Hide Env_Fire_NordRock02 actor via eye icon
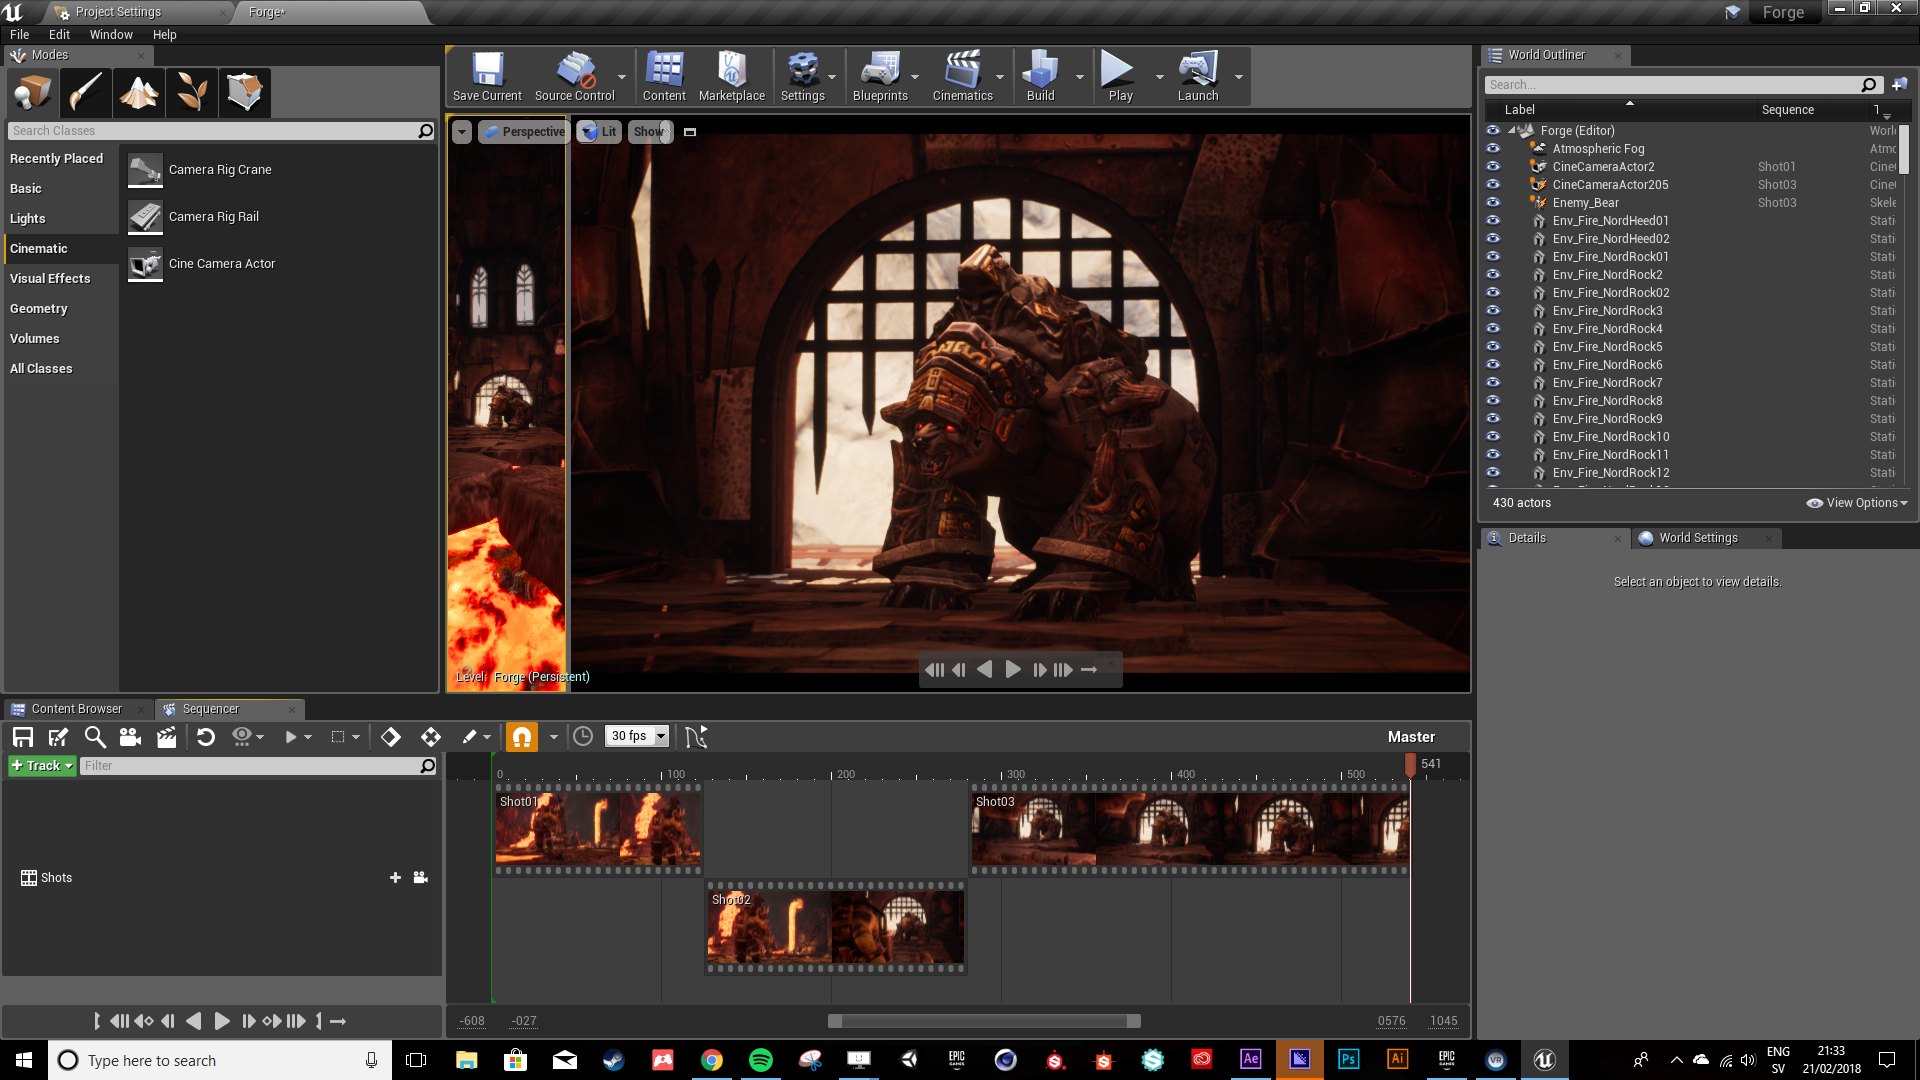The width and height of the screenshot is (1920, 1080). (x=1493, y=292)
